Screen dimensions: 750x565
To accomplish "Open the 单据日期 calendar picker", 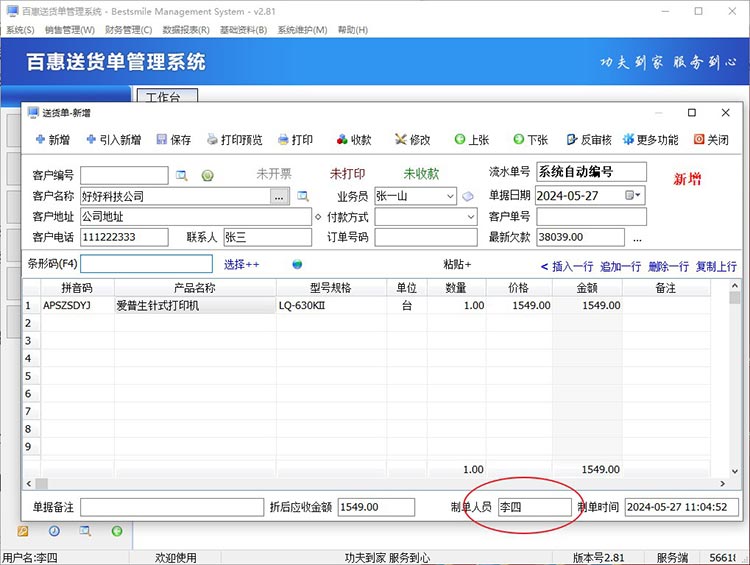I will (x=633, y=195).
